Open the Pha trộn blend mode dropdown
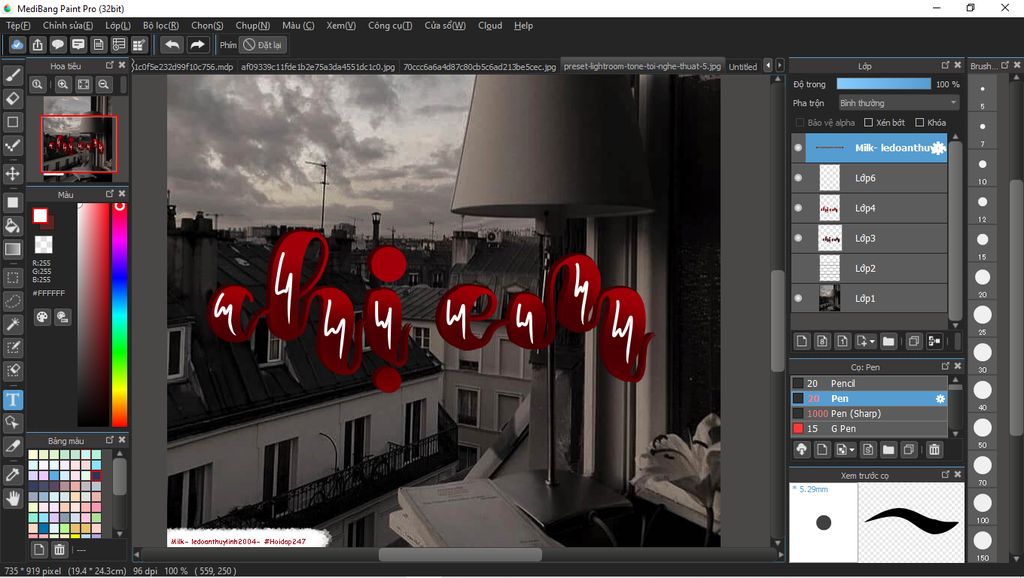Viewport: 1024px width, 578px height. (x=898, y=103)
